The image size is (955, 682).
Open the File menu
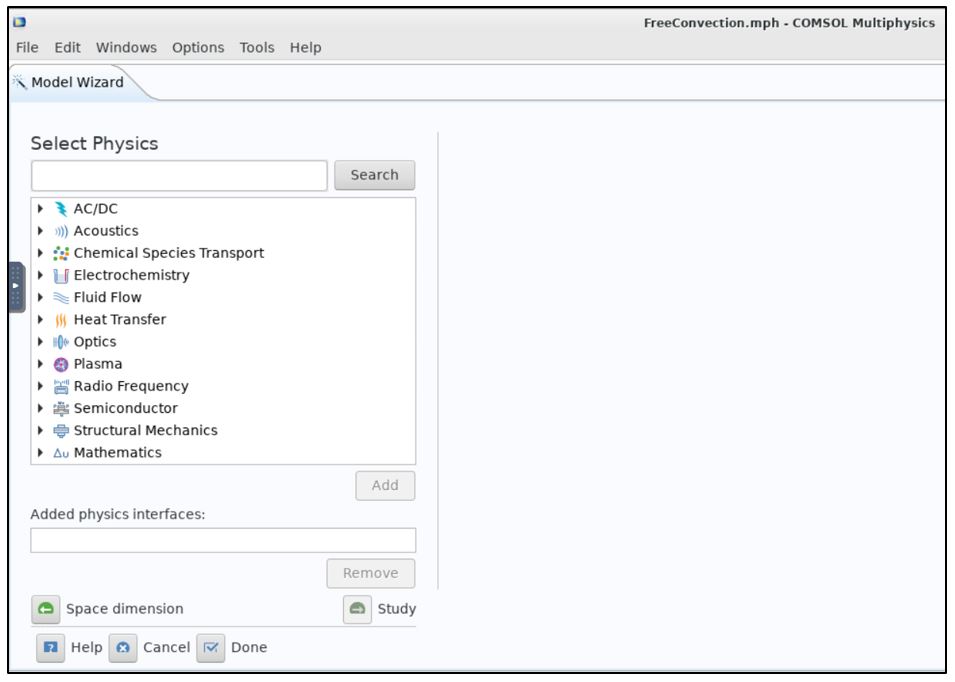click(27, 47)
